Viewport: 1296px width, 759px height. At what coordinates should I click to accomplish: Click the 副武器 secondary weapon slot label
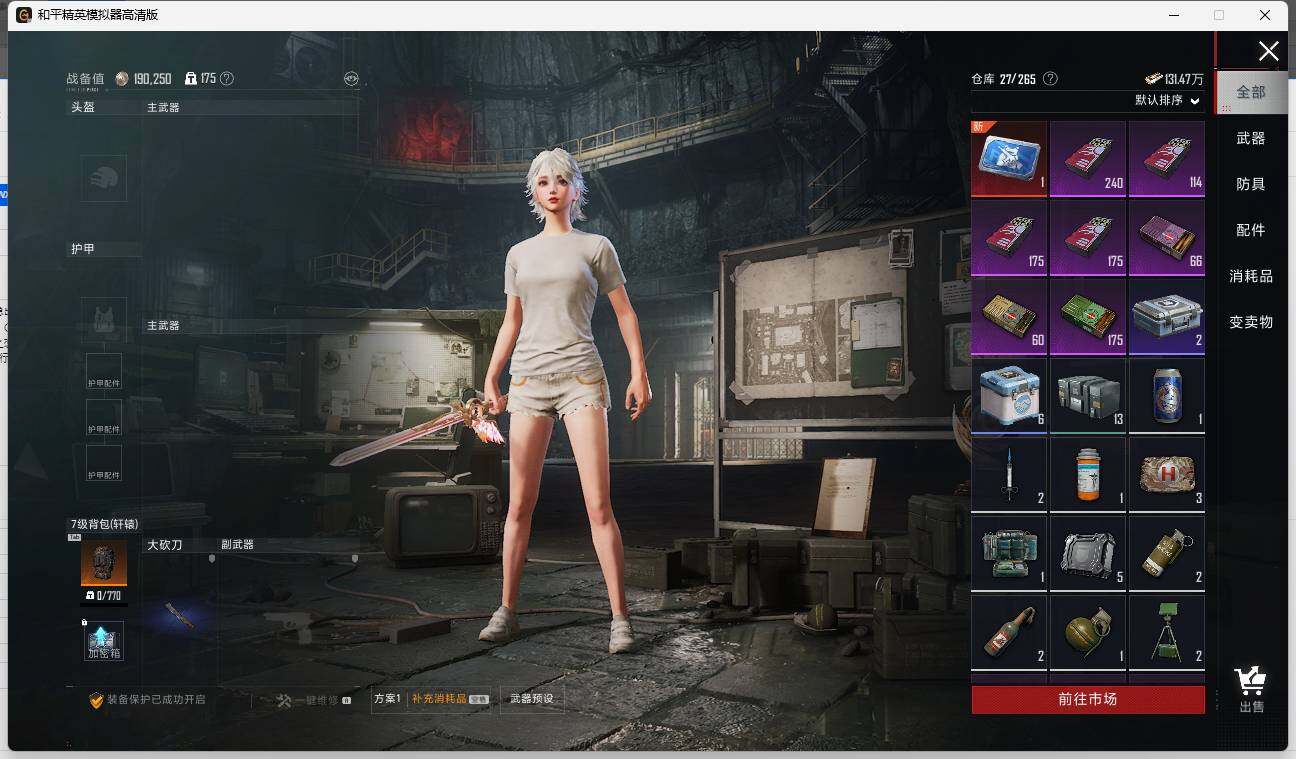tap(238, 545)
